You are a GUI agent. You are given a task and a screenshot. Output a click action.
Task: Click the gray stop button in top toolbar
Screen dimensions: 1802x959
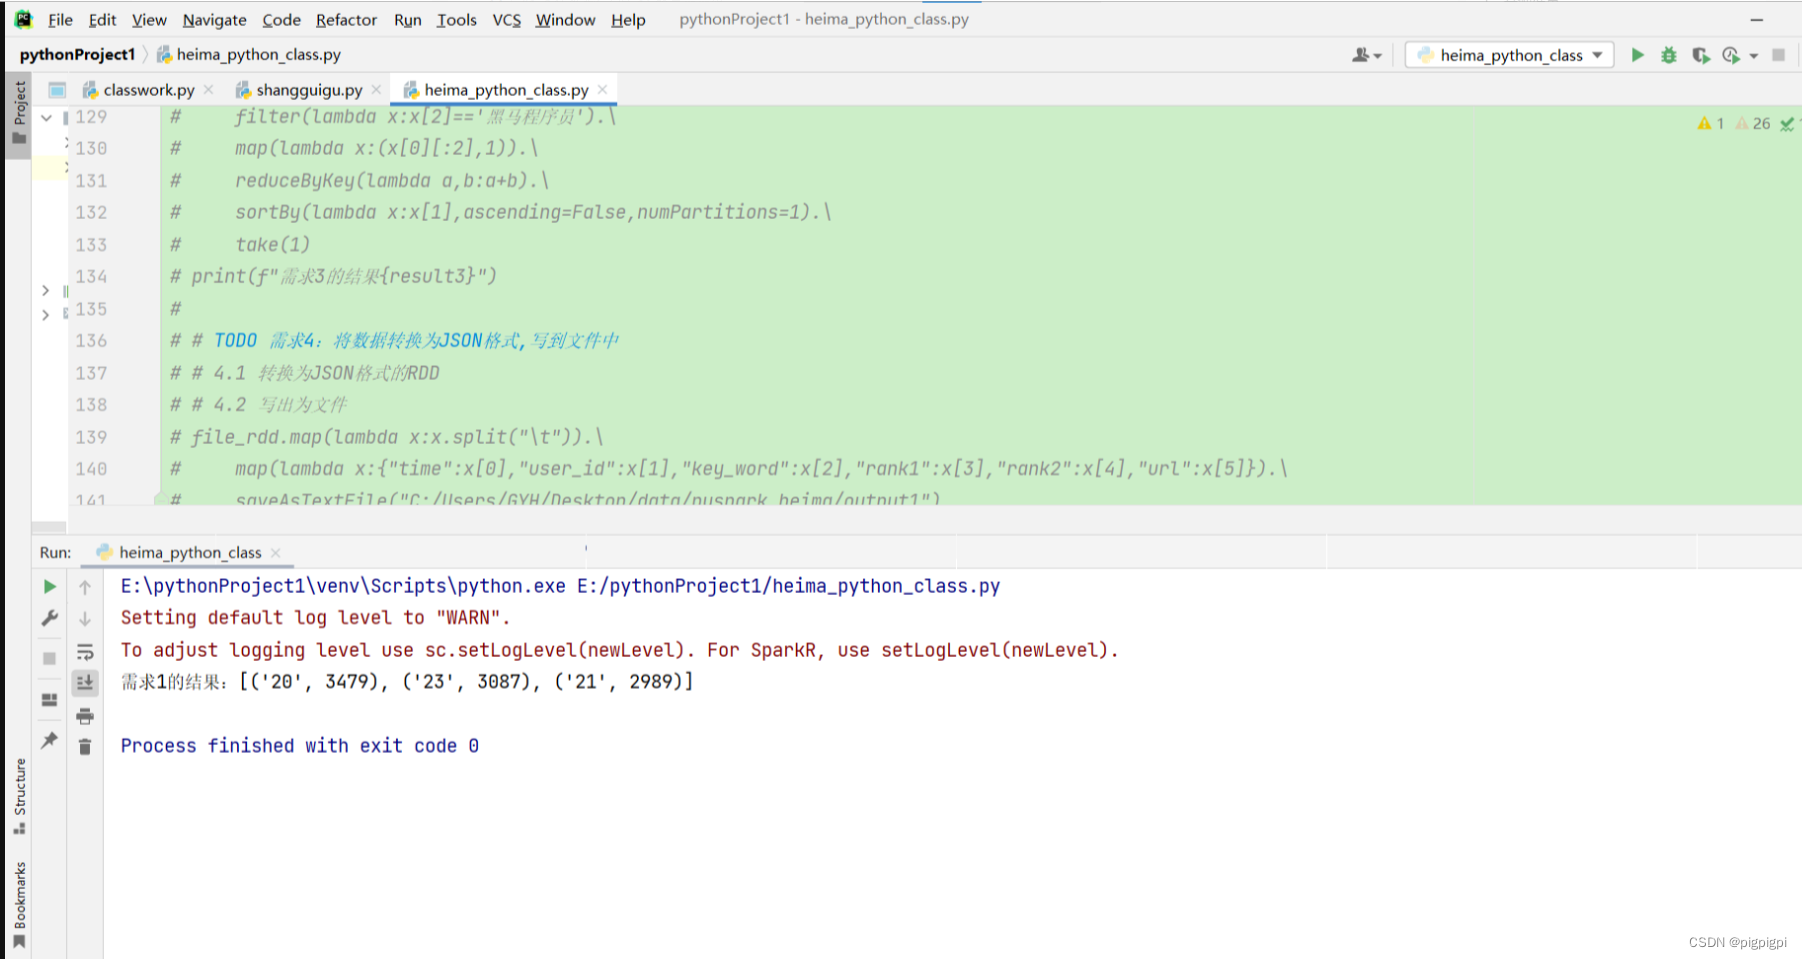click(1778, 55)
